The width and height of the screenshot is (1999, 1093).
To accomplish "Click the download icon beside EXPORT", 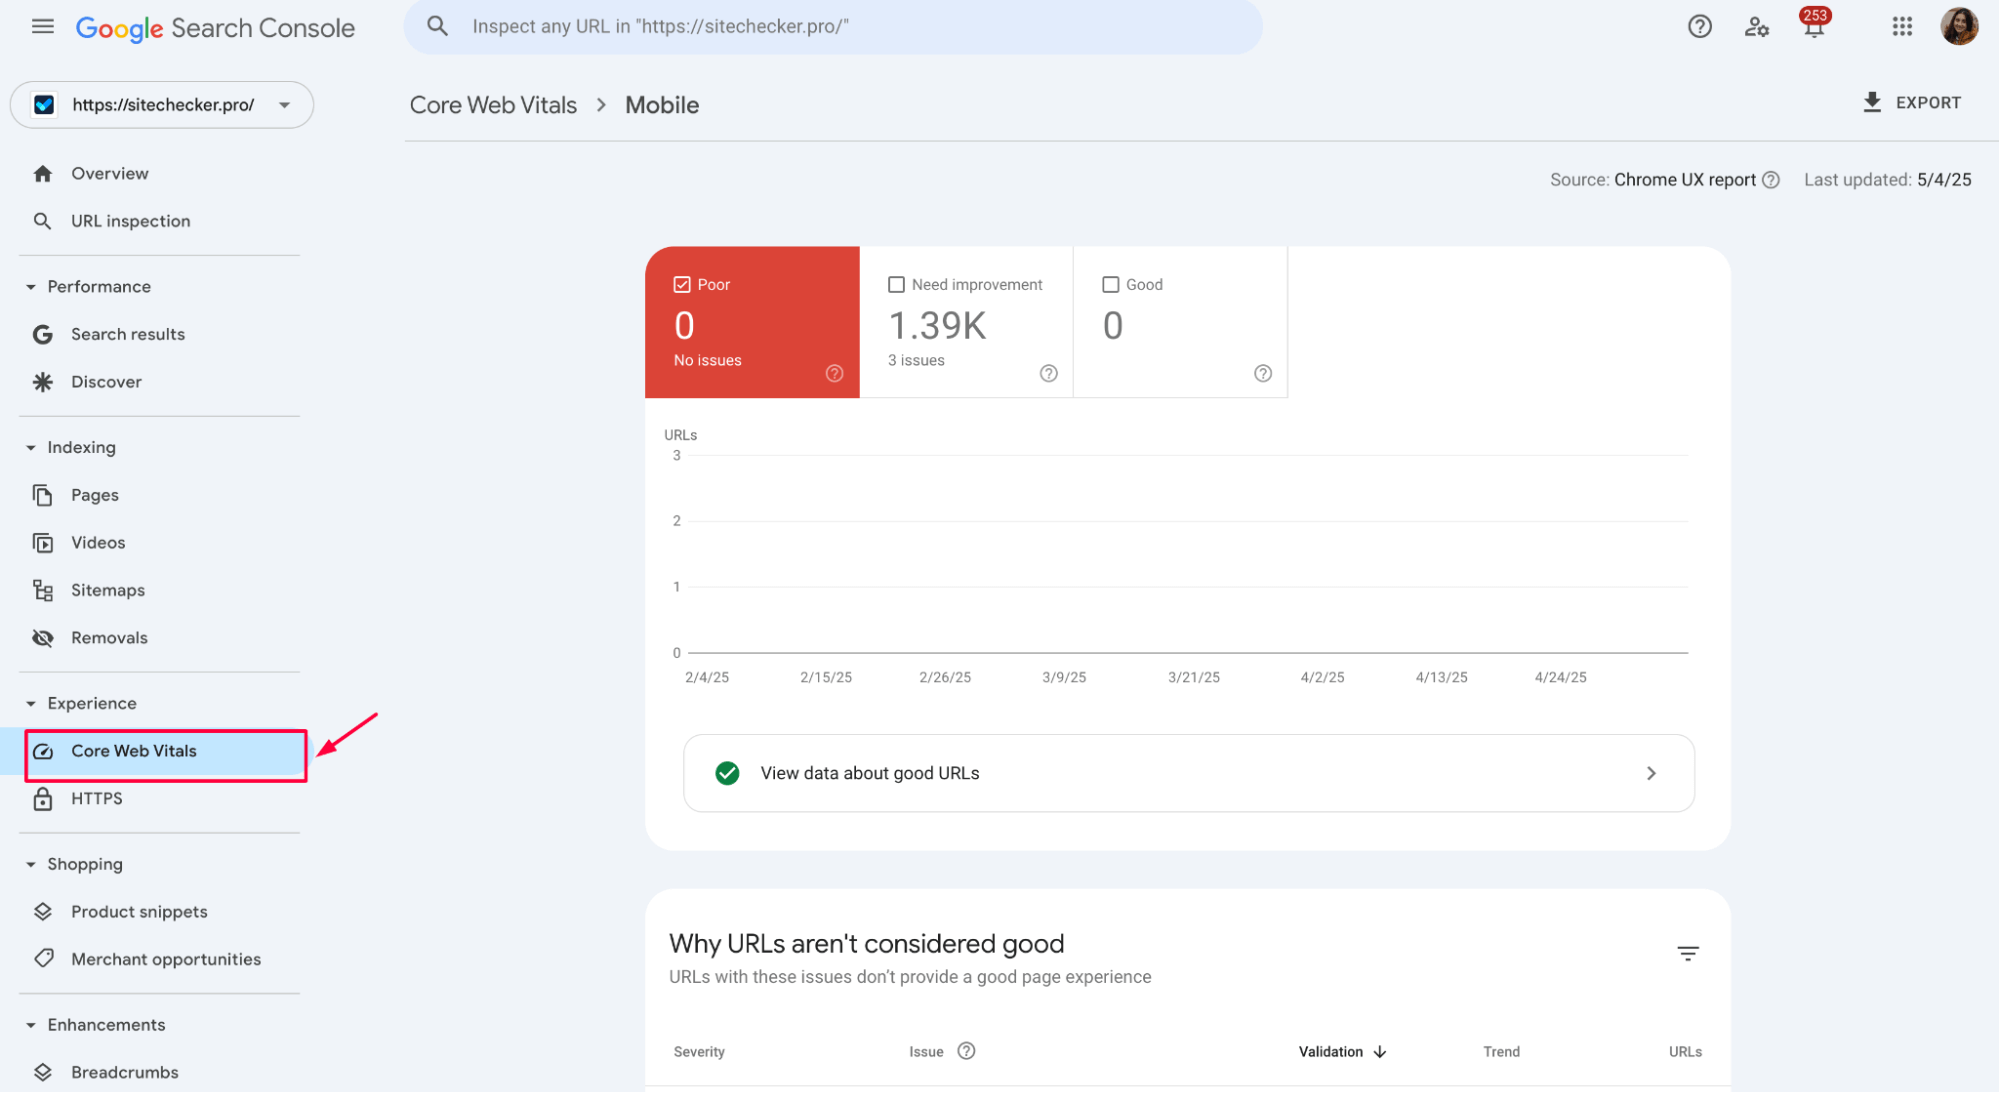I will [1872, 102].
